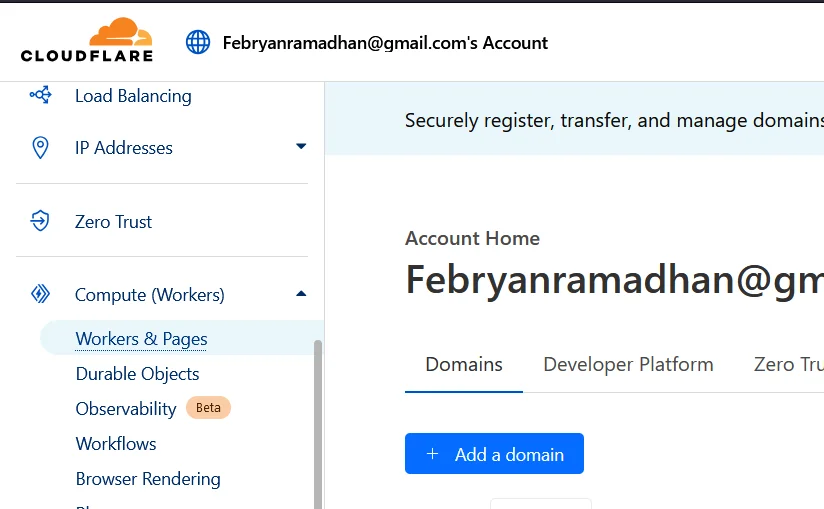
Task: Expand the IP Addresses dropdown arrow
Action: point(301,147)
